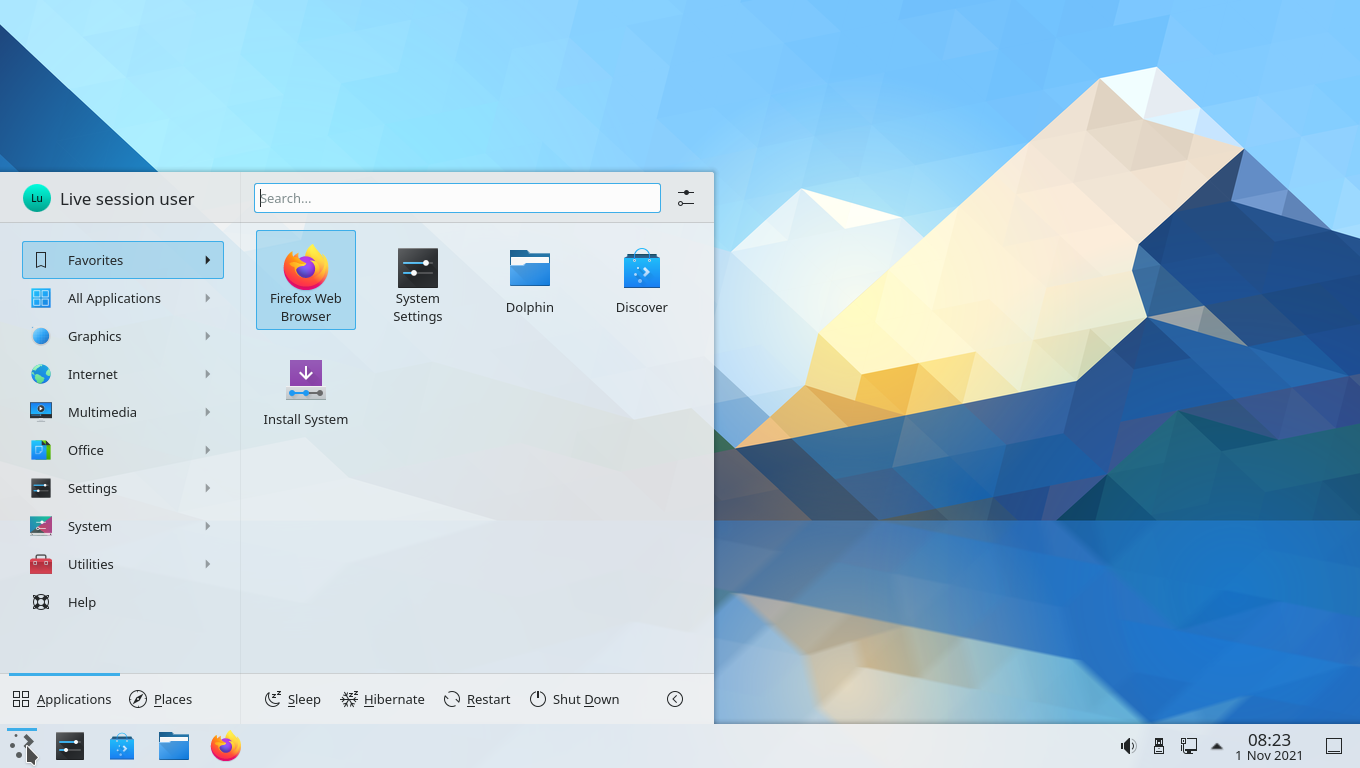Open the launcher configure sliders icon

click(686, 198)
